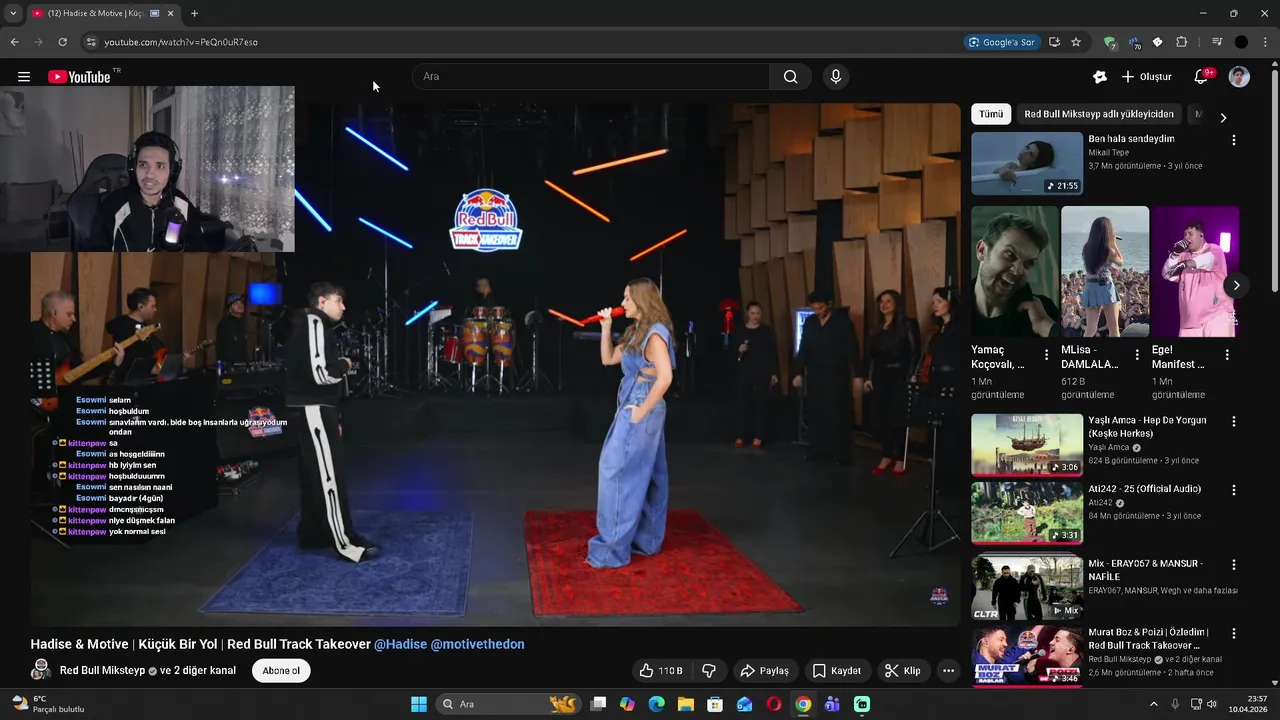1280x720 pixels.
Task: Open the @motivethedon channel link
Action: click(x=477, y=644)
